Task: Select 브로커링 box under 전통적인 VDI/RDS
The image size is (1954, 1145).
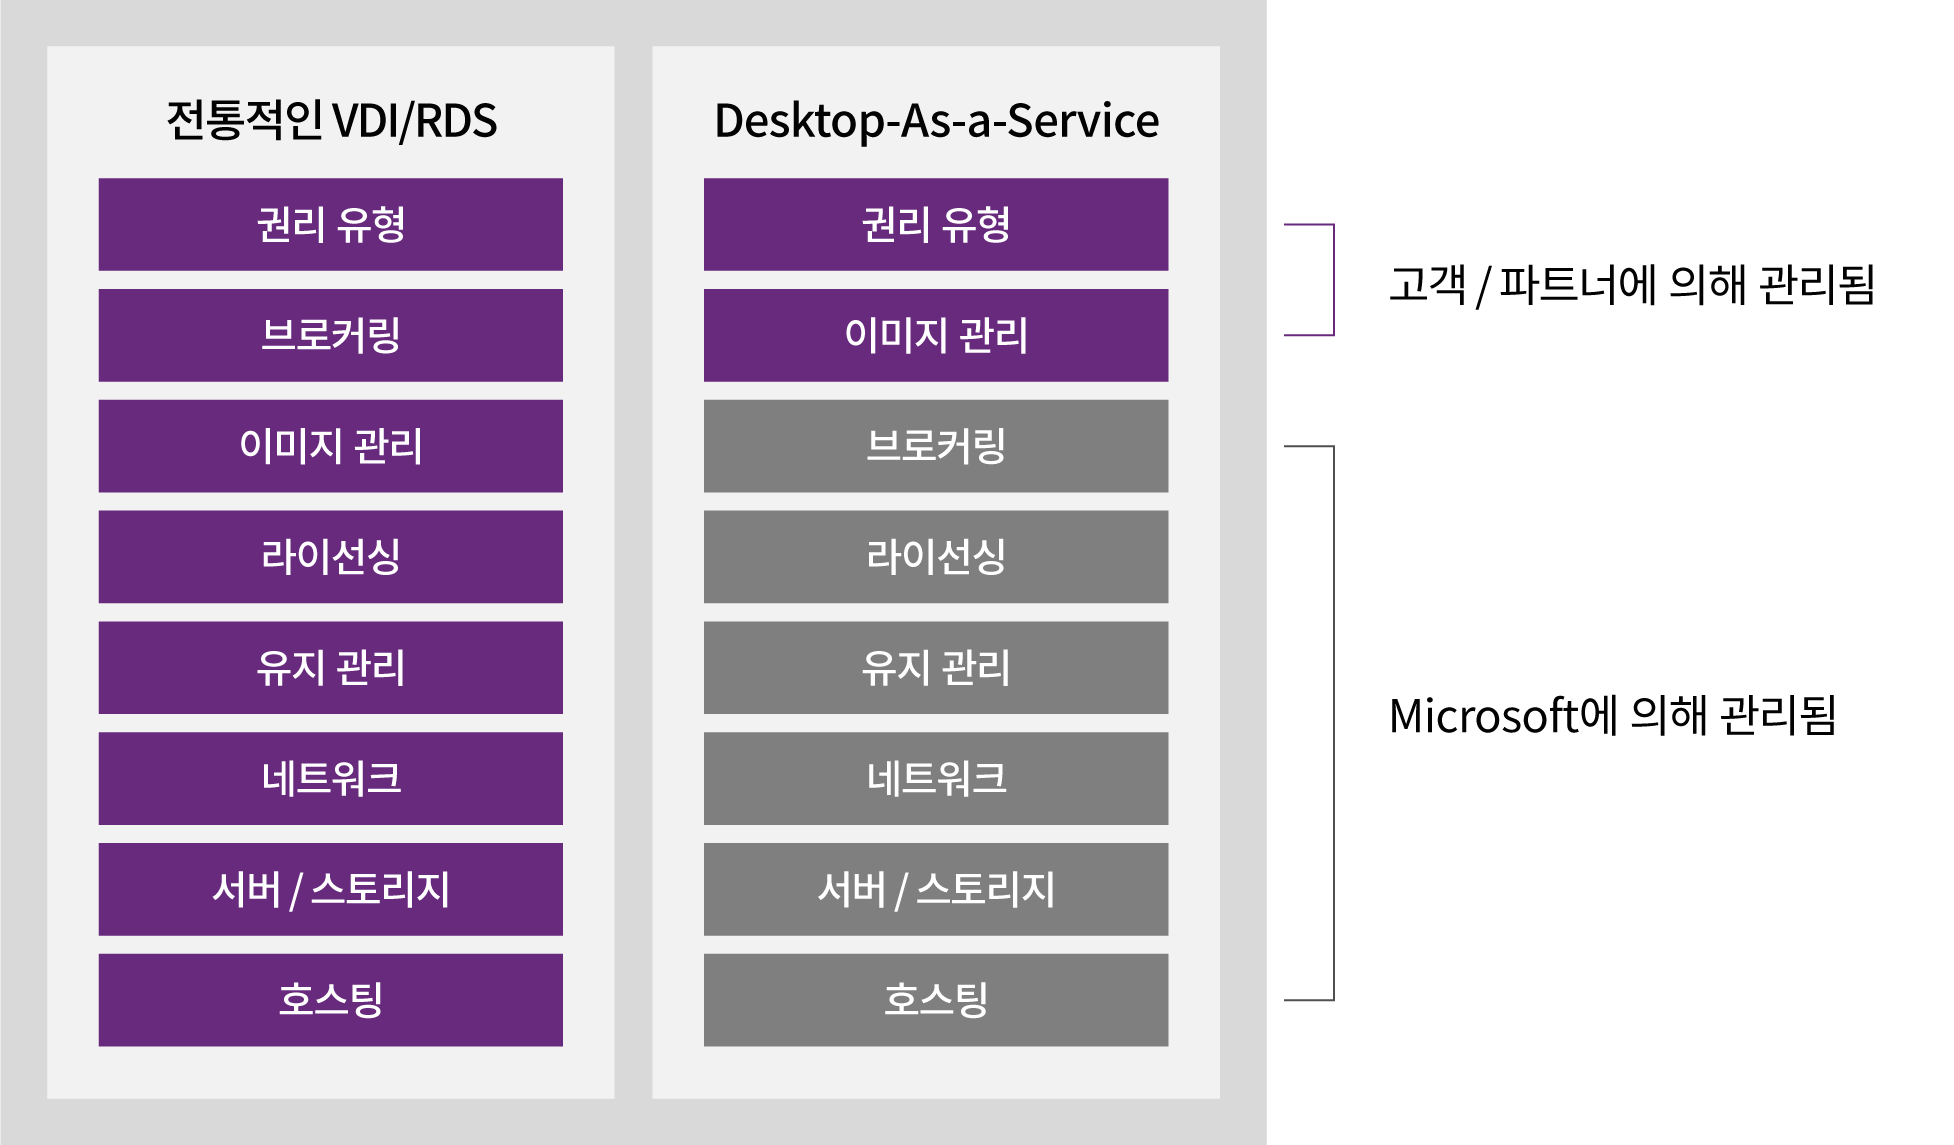Action: click(x=331, y=335)
